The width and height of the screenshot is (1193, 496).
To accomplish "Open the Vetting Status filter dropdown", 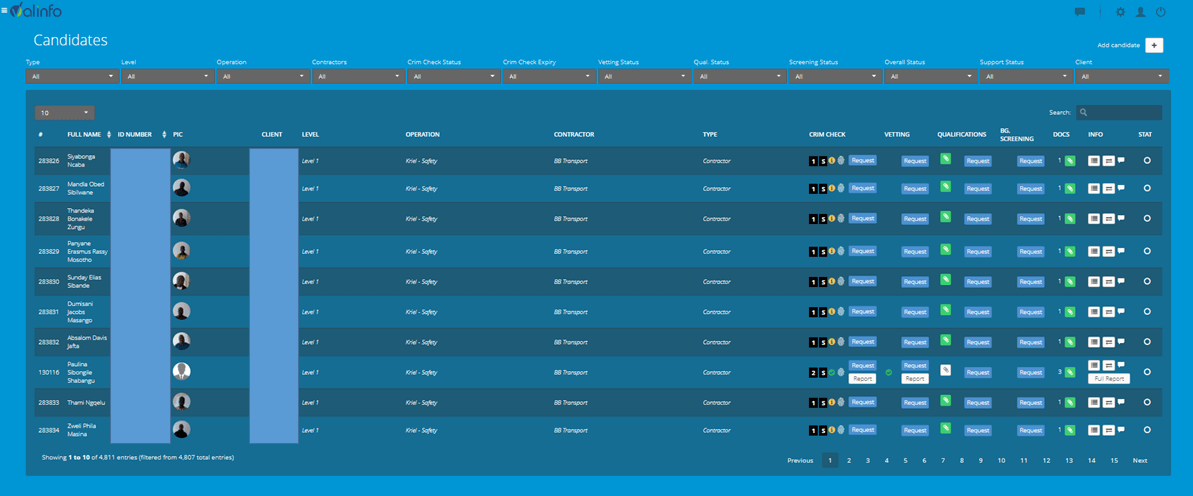I will 642,76.
